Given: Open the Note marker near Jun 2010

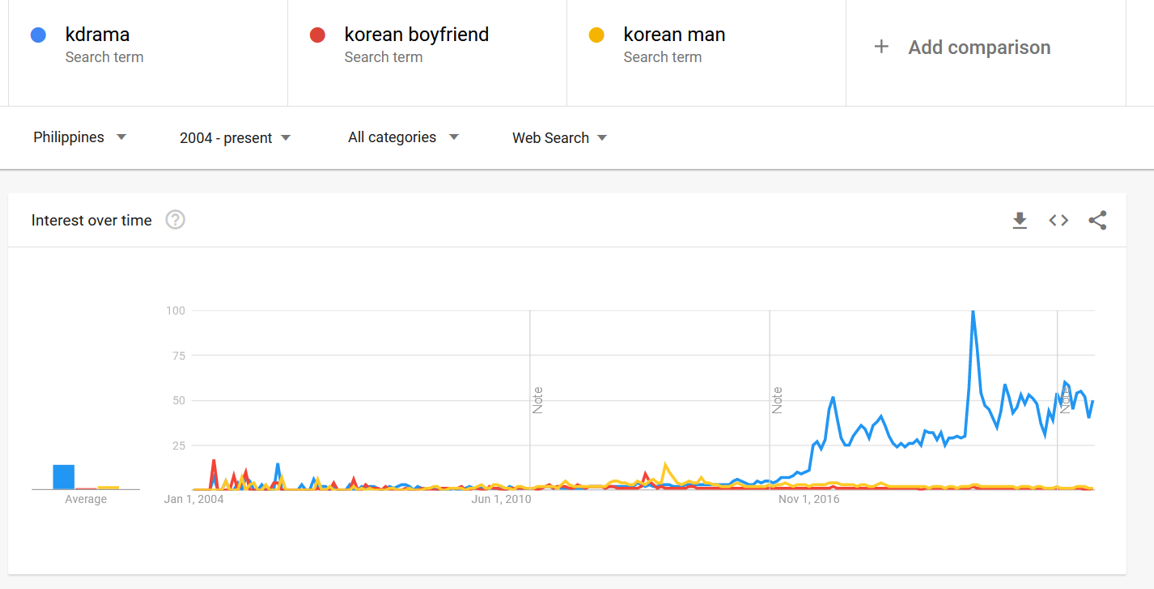Looking at the screenshot, I should point(537,401).
